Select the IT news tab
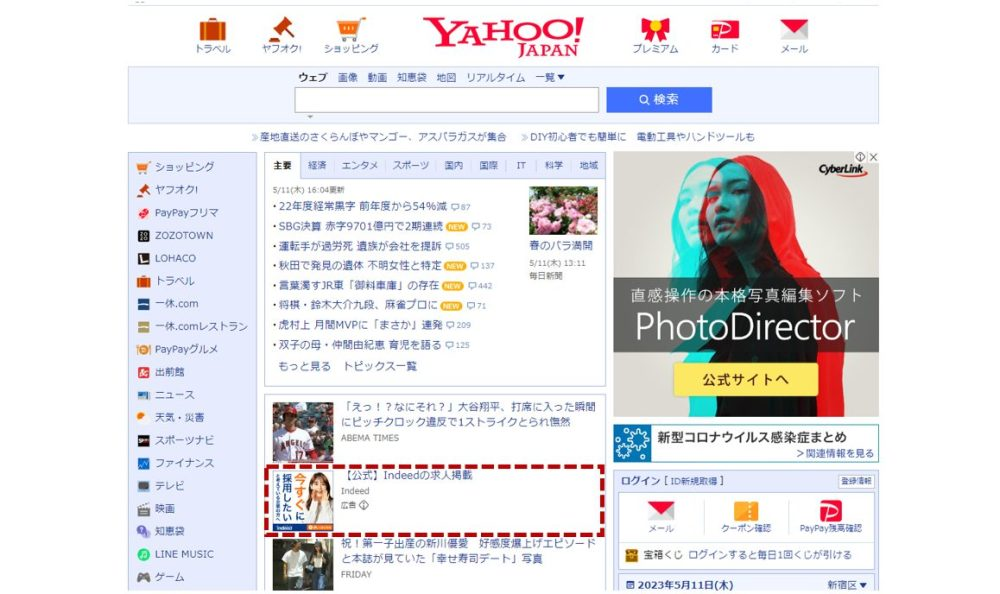1000x594 pixels. 521,165
